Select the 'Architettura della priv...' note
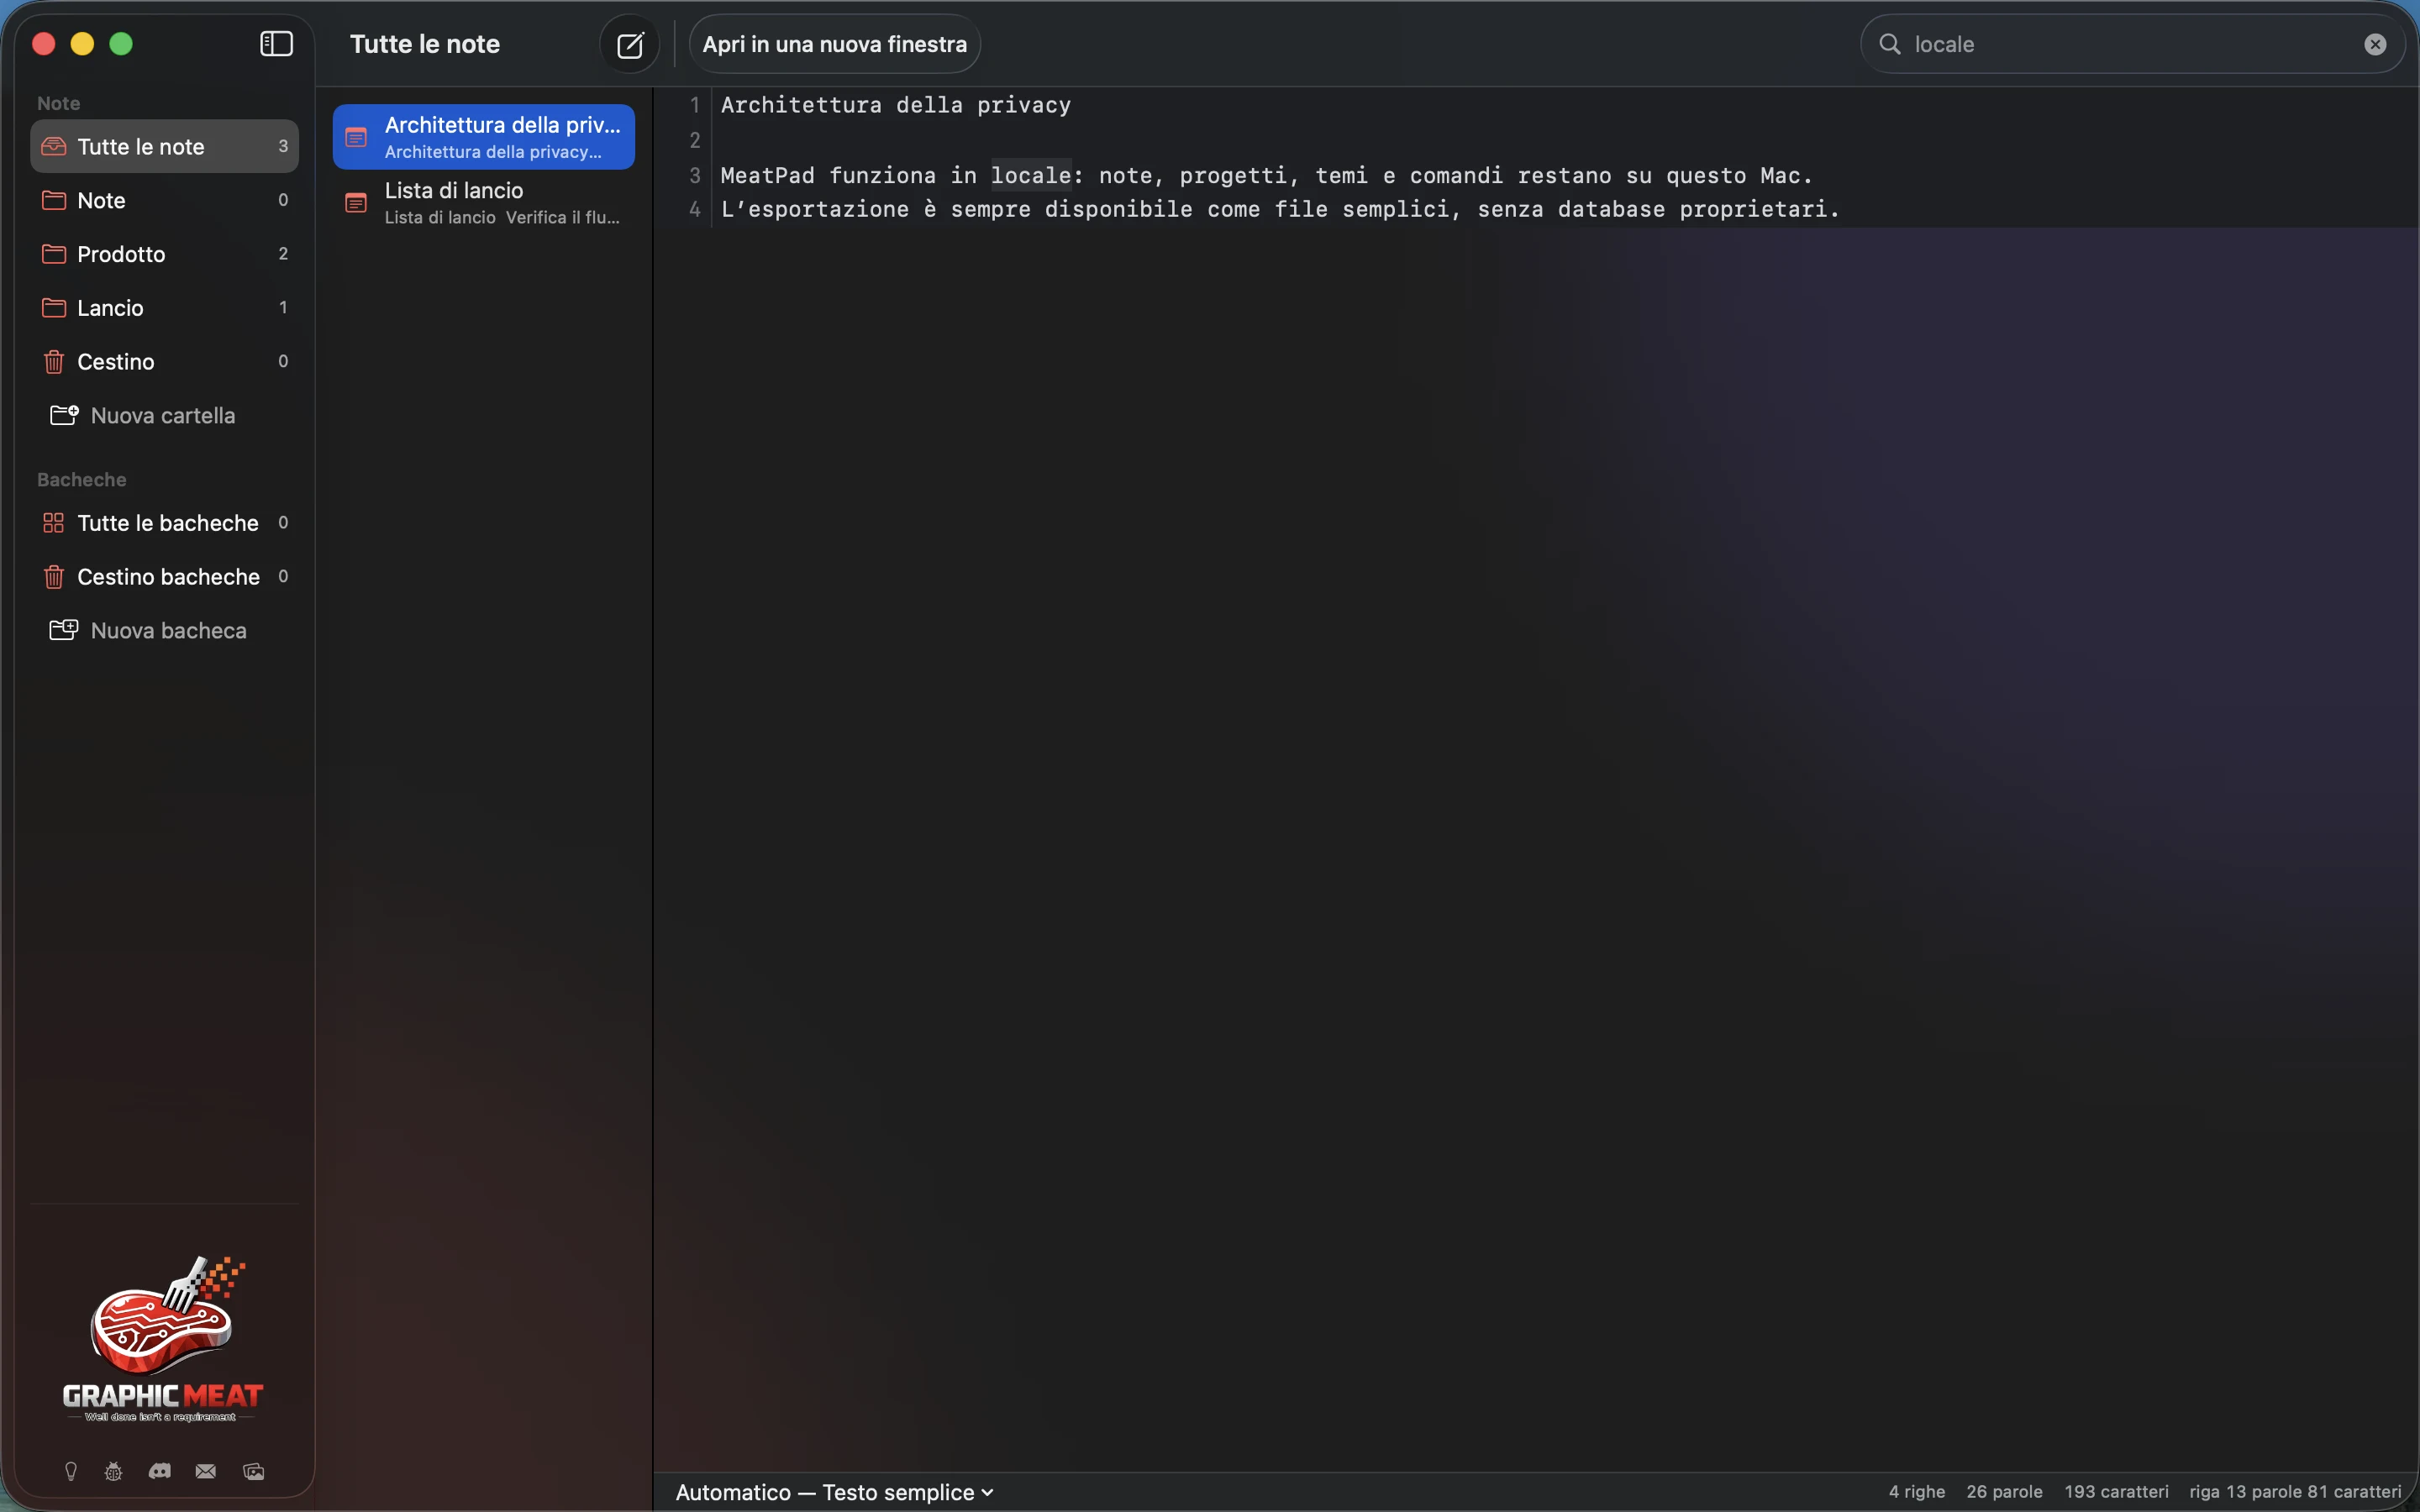This screenshot has width=2420, height=1512. click(x=484, y=137)
